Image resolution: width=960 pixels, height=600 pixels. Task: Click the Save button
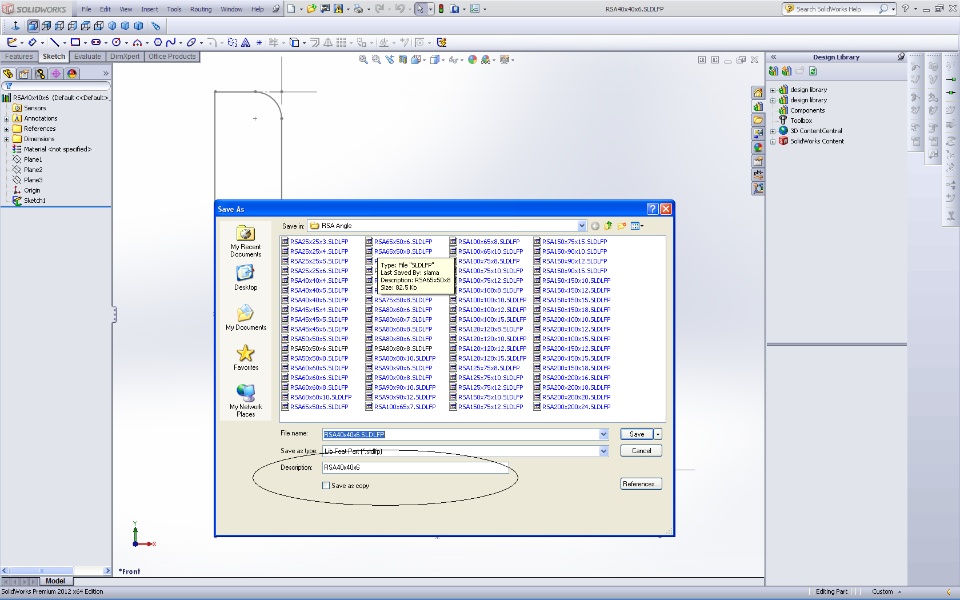pos(637,434)
